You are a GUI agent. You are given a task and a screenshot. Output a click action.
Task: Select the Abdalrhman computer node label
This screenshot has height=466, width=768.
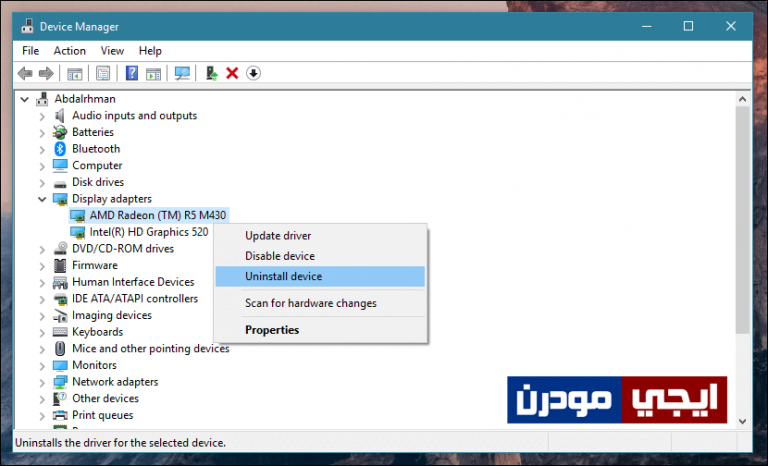[x=85, y=98]
